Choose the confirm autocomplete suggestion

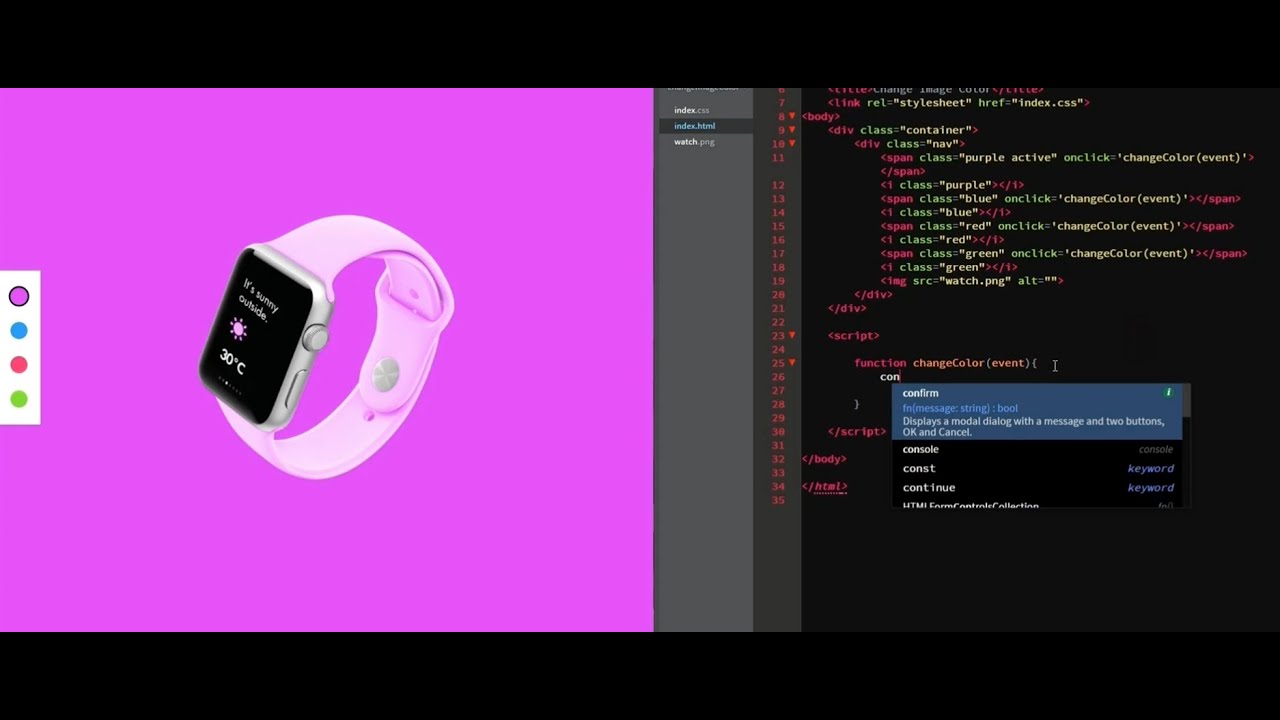(x=1037, y=412)
